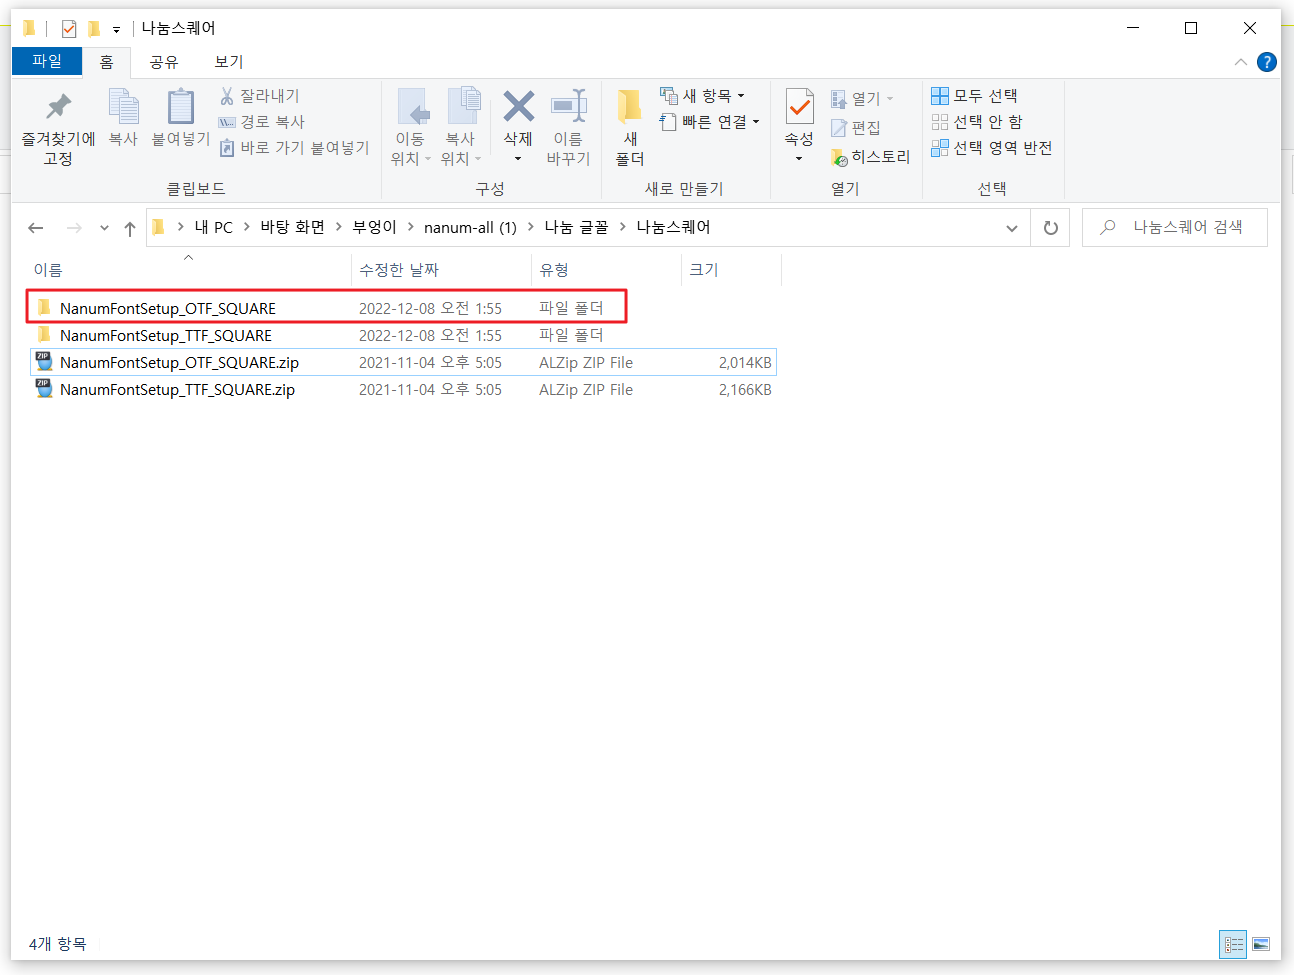Sort by Date modified (수정한 날짜) header
This screenshot has width=1294, height=975.
click(x=441, y=269)
